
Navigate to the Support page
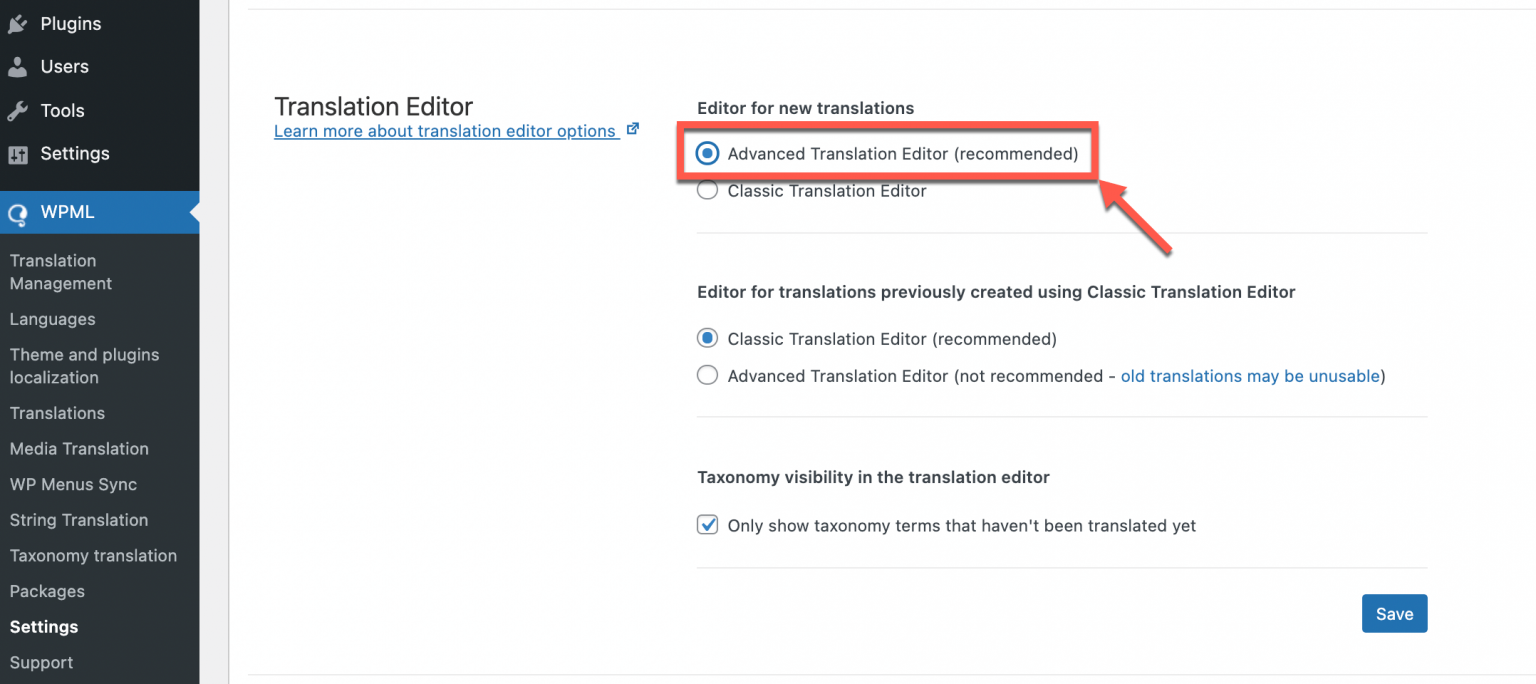41,662
